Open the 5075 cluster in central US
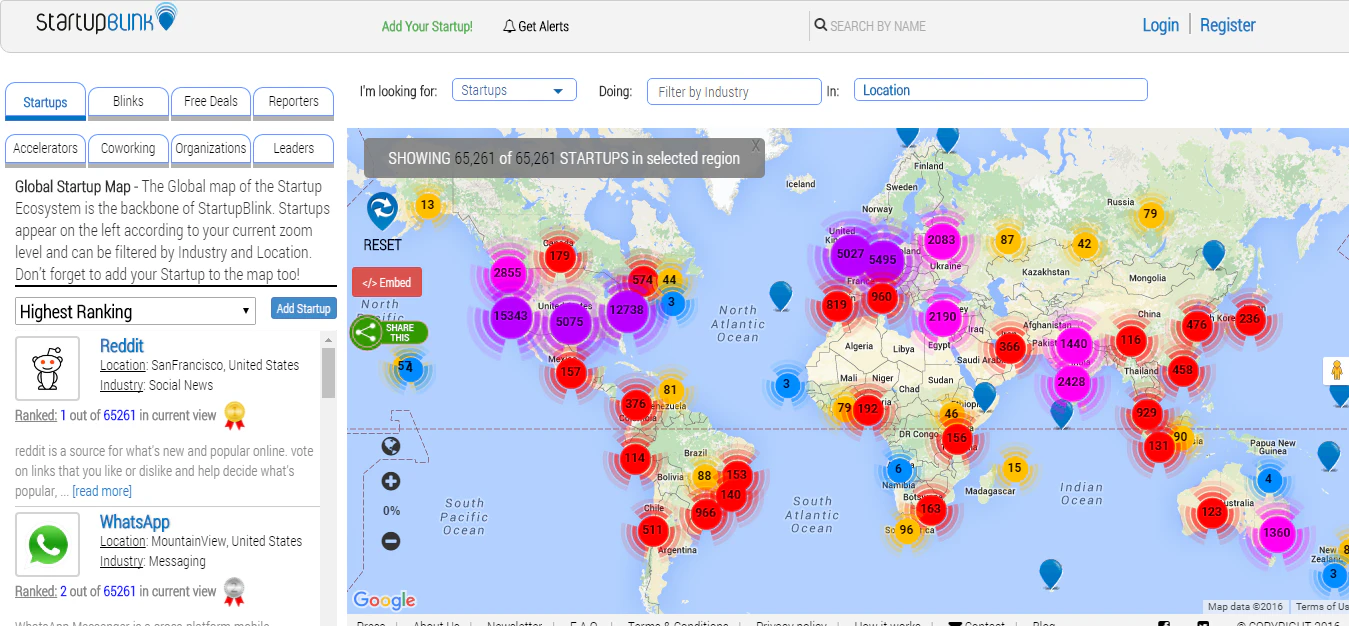 tap(569, 322)
